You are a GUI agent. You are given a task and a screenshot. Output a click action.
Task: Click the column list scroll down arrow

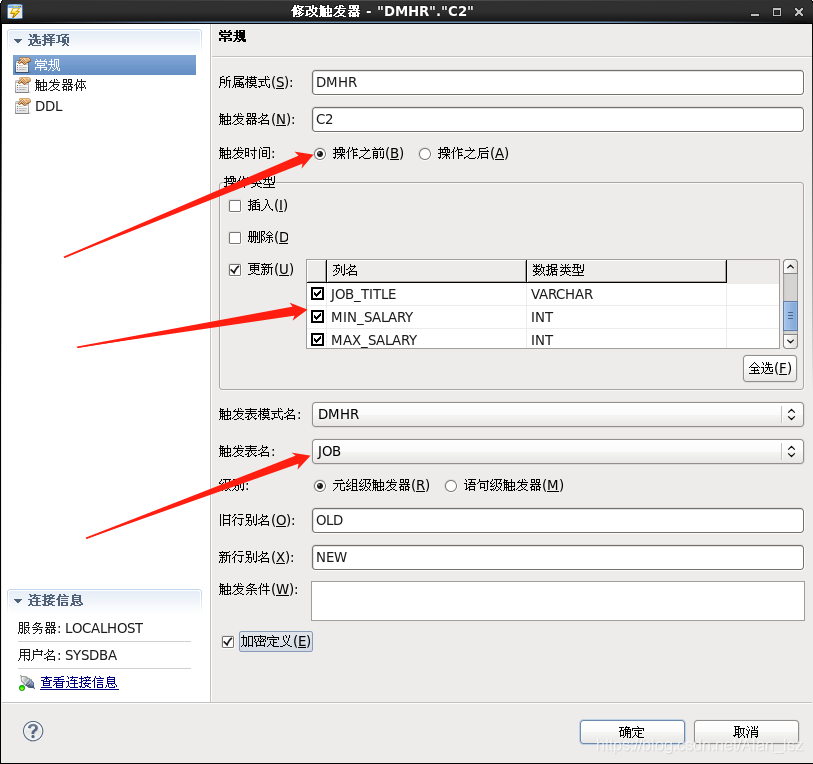[790, 341]
